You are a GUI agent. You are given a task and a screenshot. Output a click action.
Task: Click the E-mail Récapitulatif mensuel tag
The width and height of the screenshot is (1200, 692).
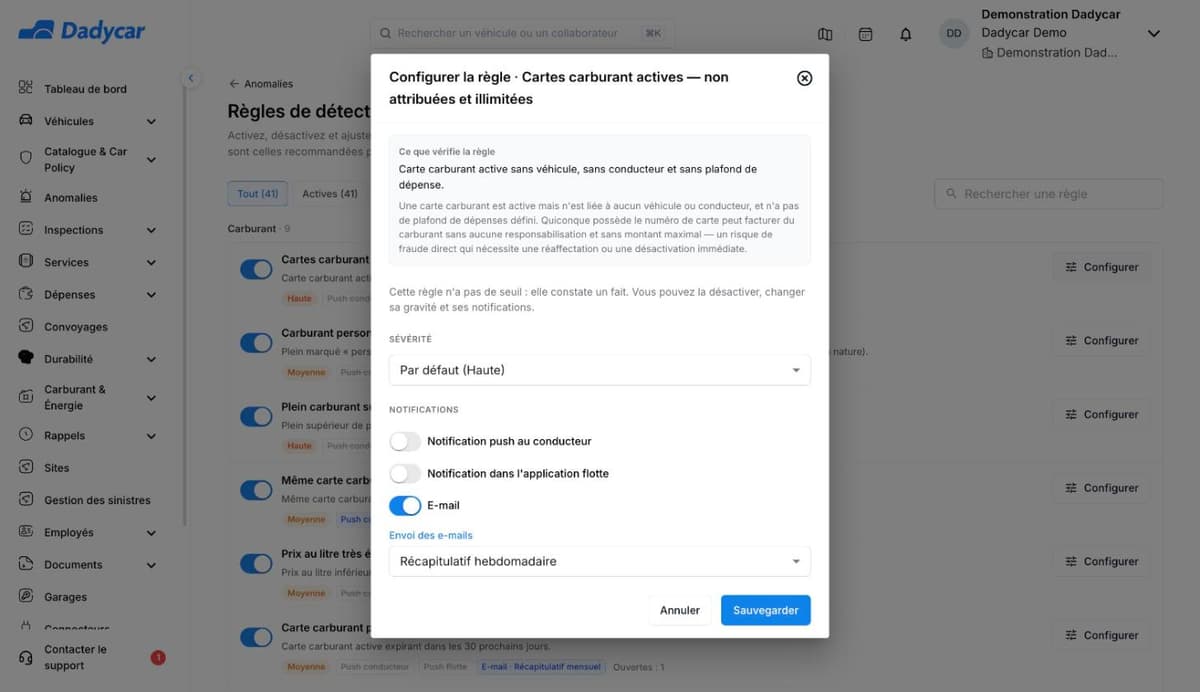[541, 667]
